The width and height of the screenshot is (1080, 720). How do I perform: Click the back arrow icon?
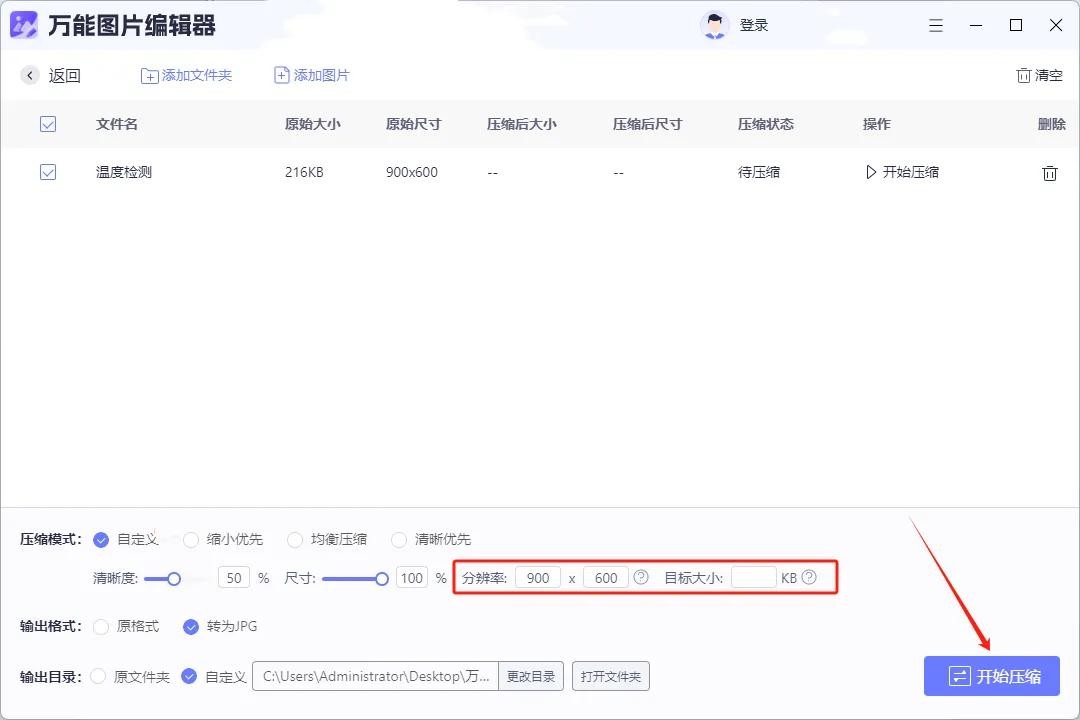pos(30,76)
